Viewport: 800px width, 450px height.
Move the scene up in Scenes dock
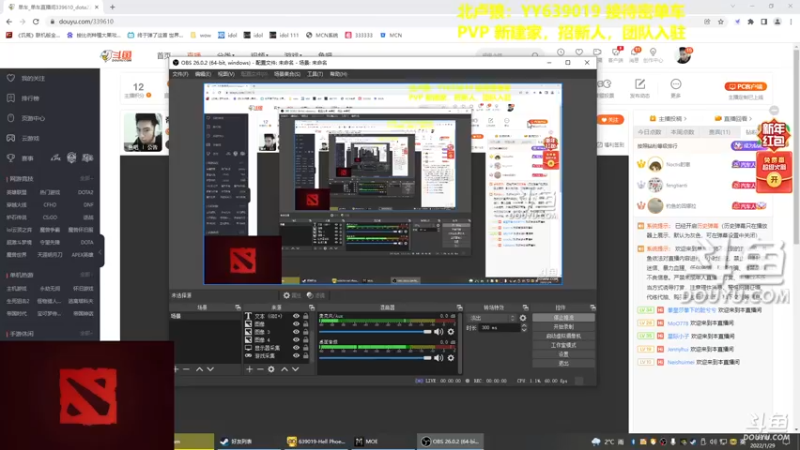199,369
